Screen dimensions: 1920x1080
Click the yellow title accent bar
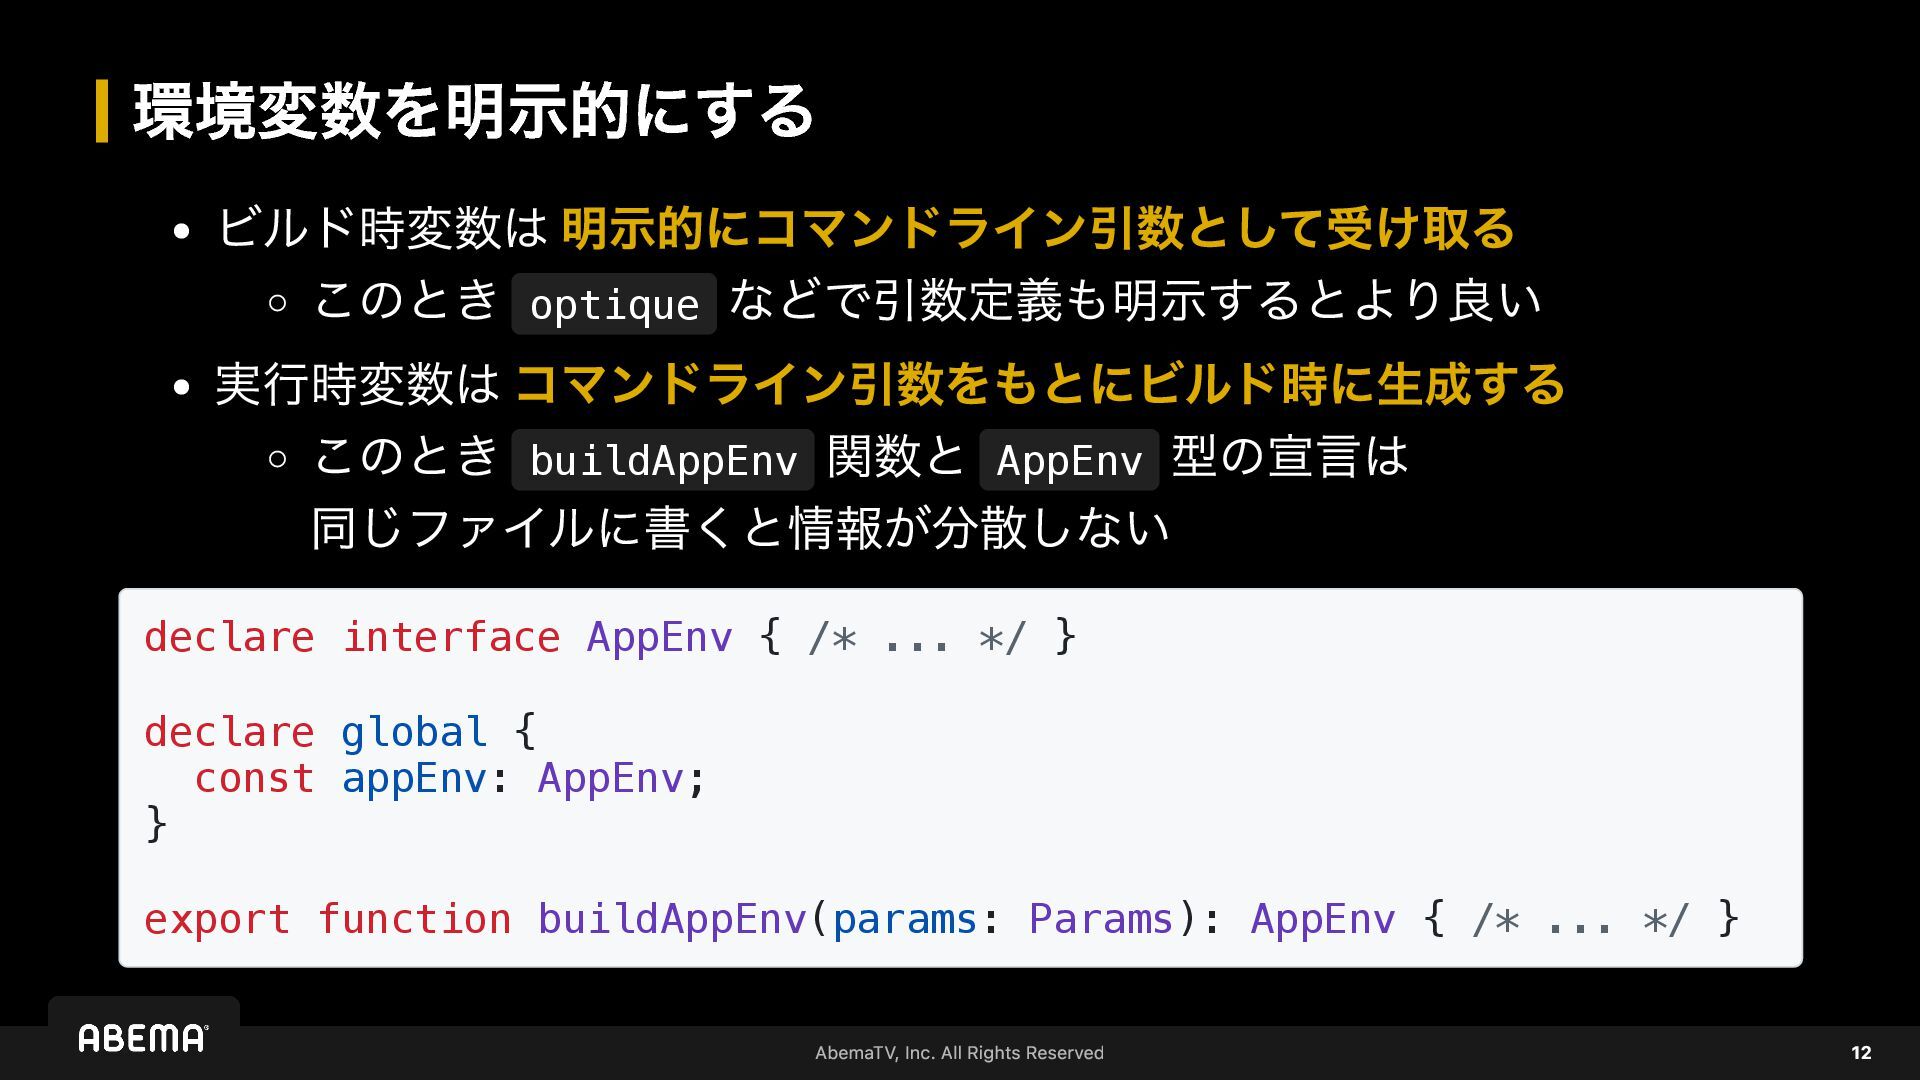coord(101,111)
